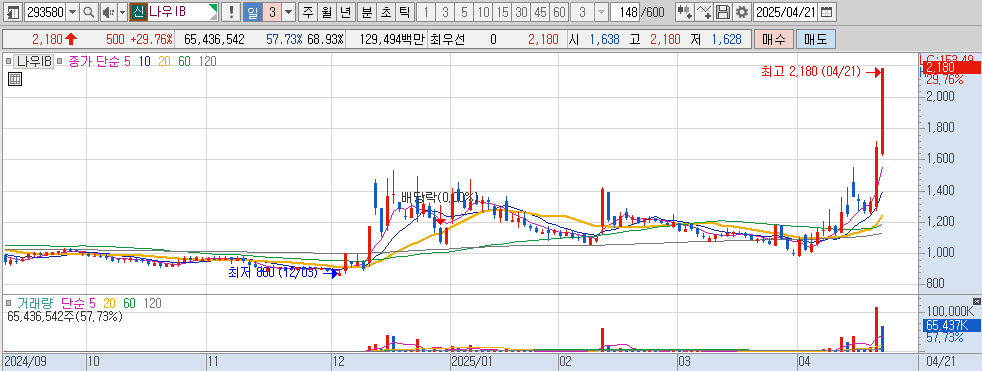Select the 30 interval button
Image resolution: width=982 pixels, height=371 pixels.
click(522, 11)
